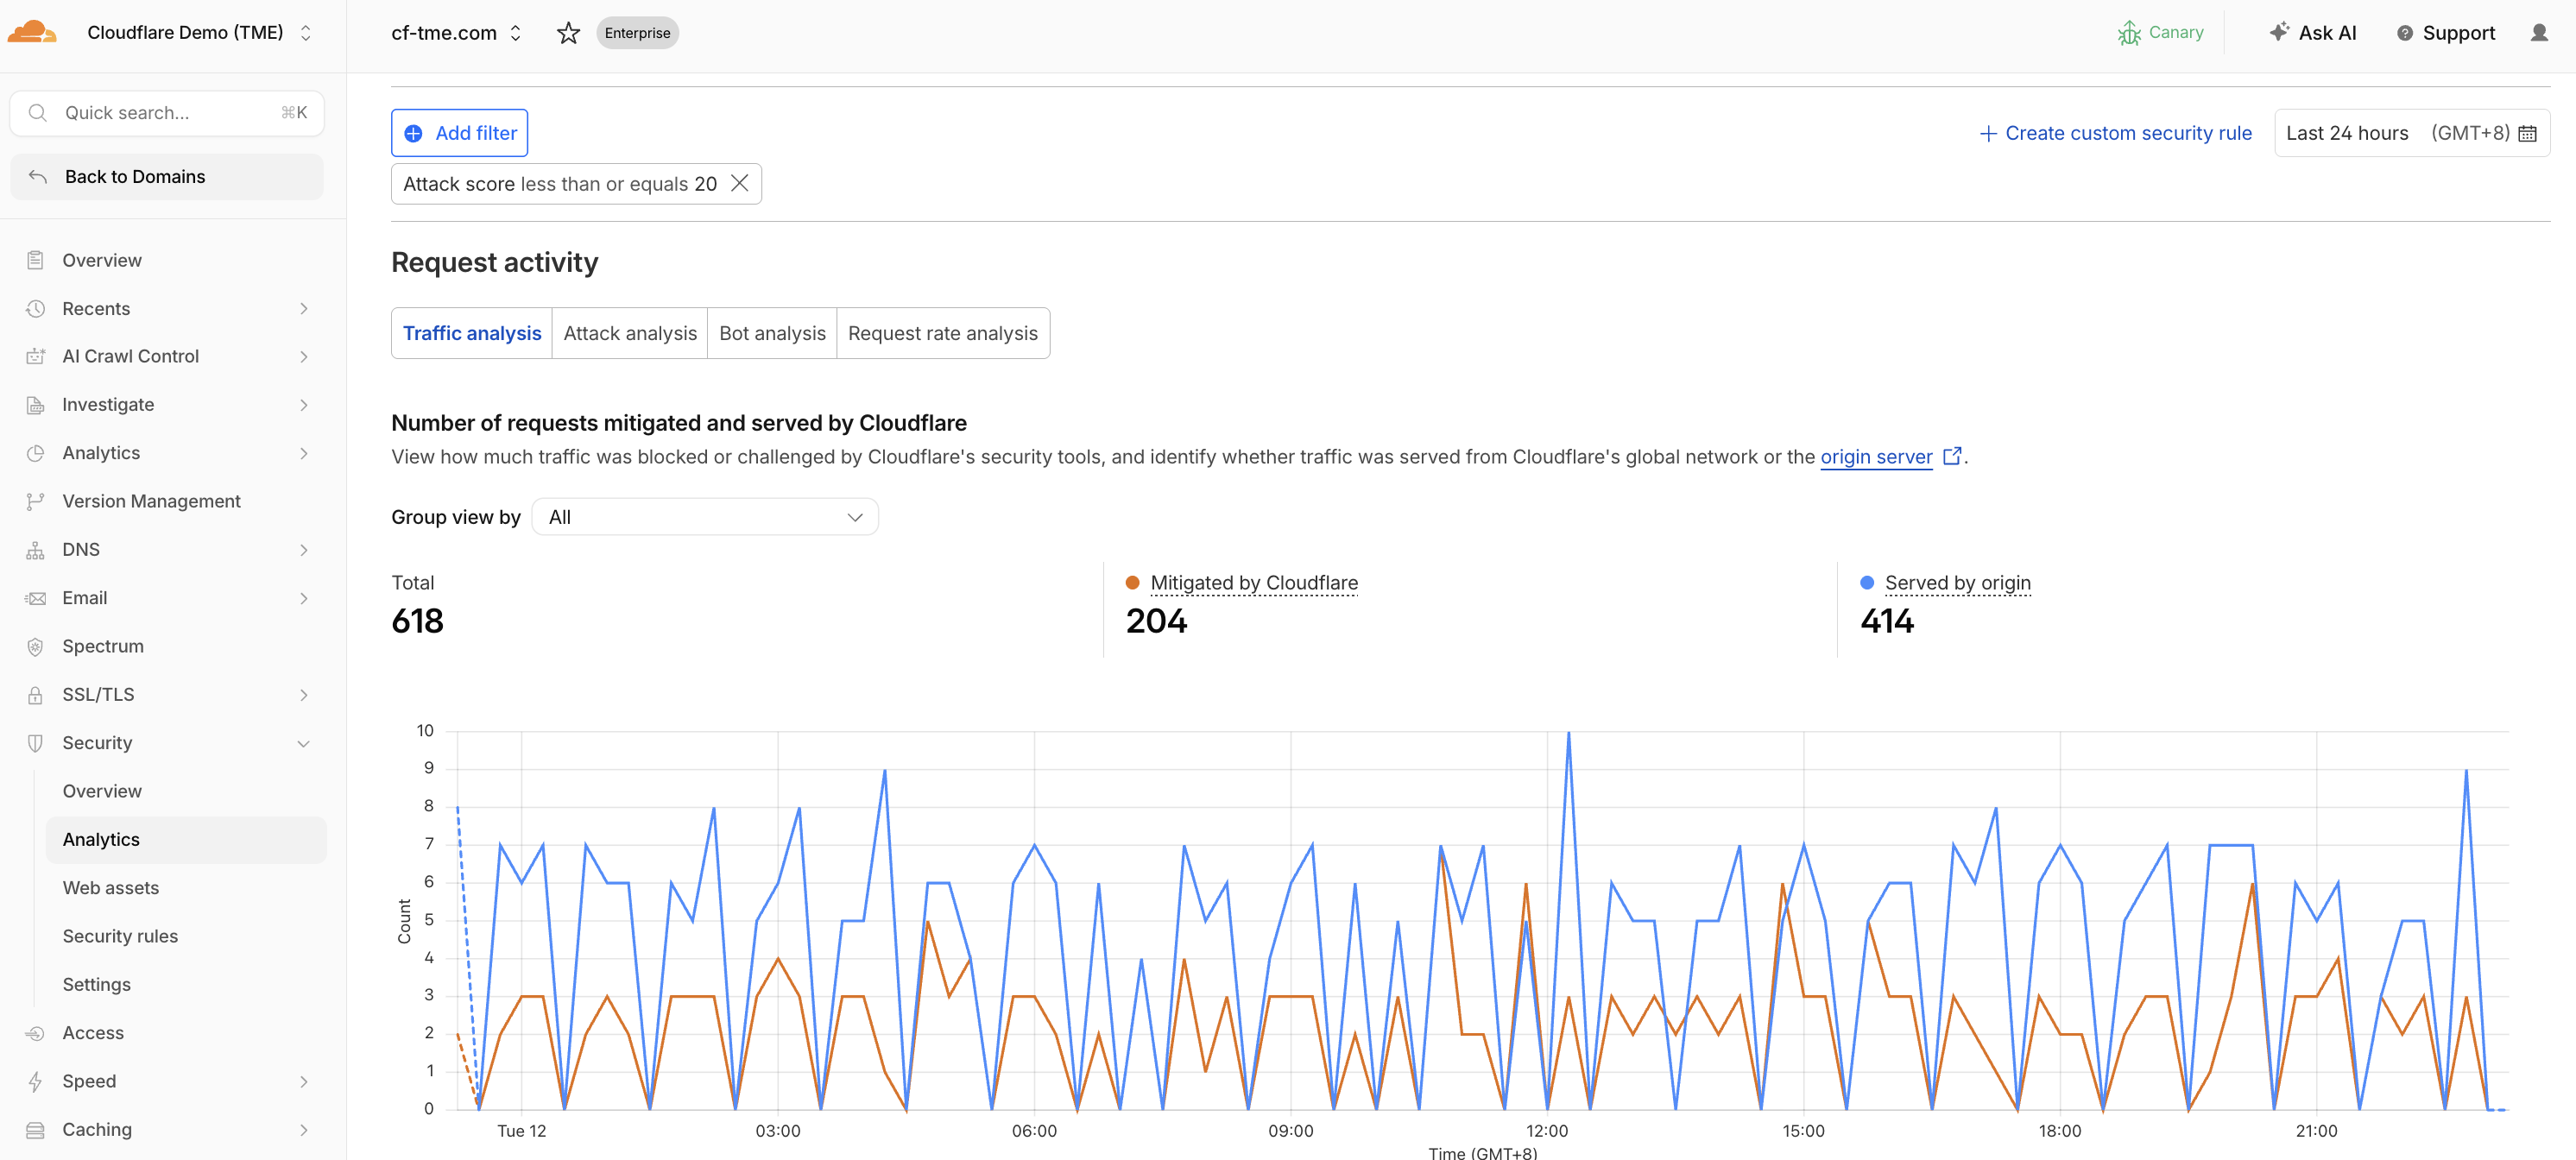Click the Speed lightning bolt icon
The width and height of the screenshot is (2576, 1160).
(35, 1081)
